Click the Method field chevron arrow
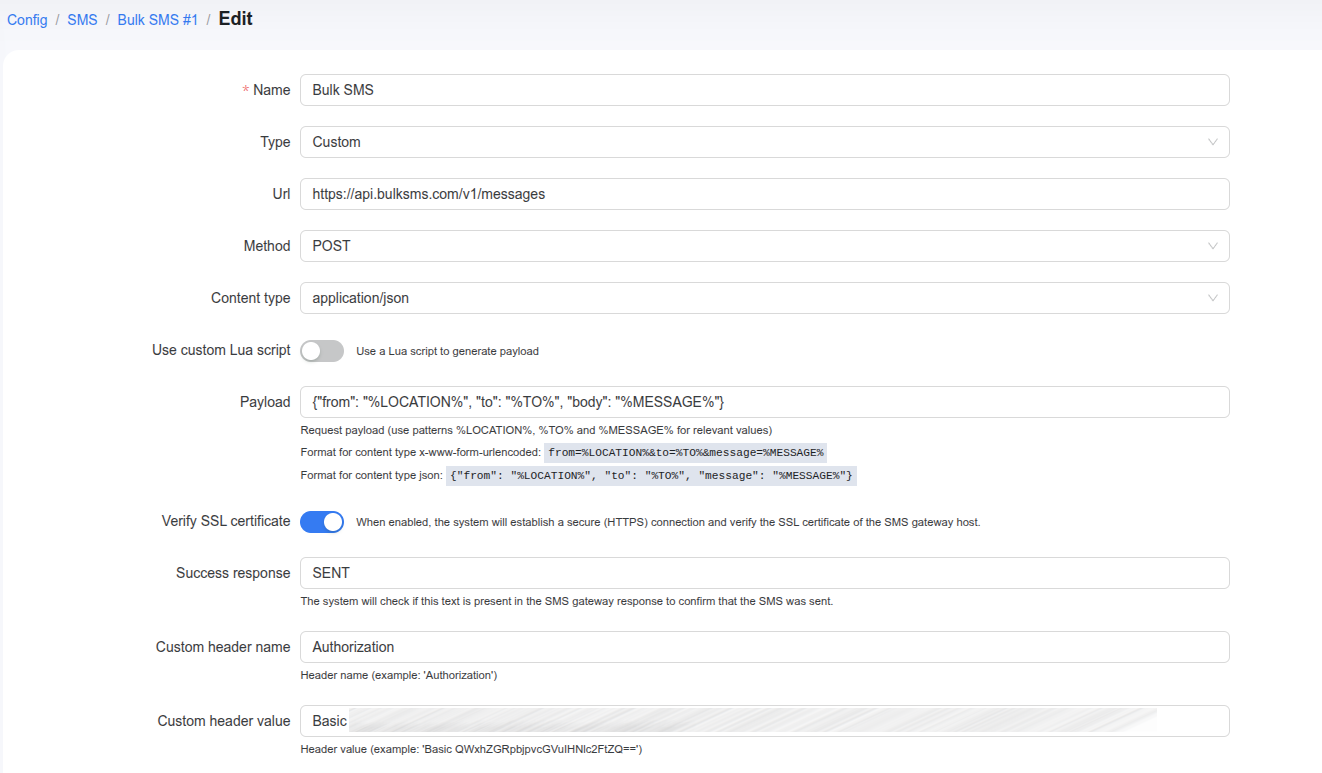1322x773 pixels. [x=1212, y=246]
